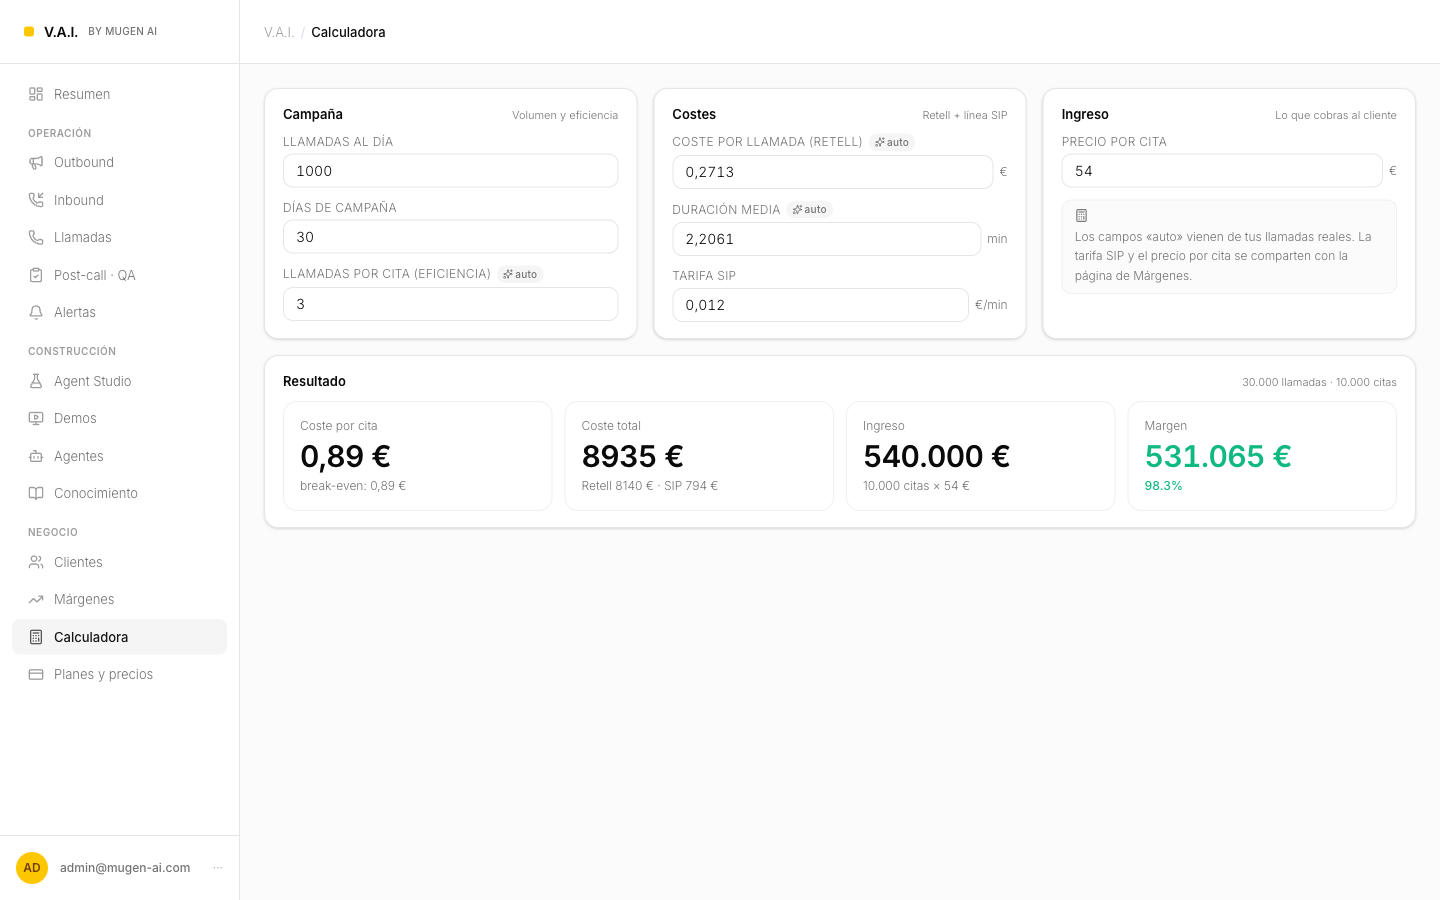Click 'break-even: 0,89 €' text

pyautogui.click(x=353, y=486)
